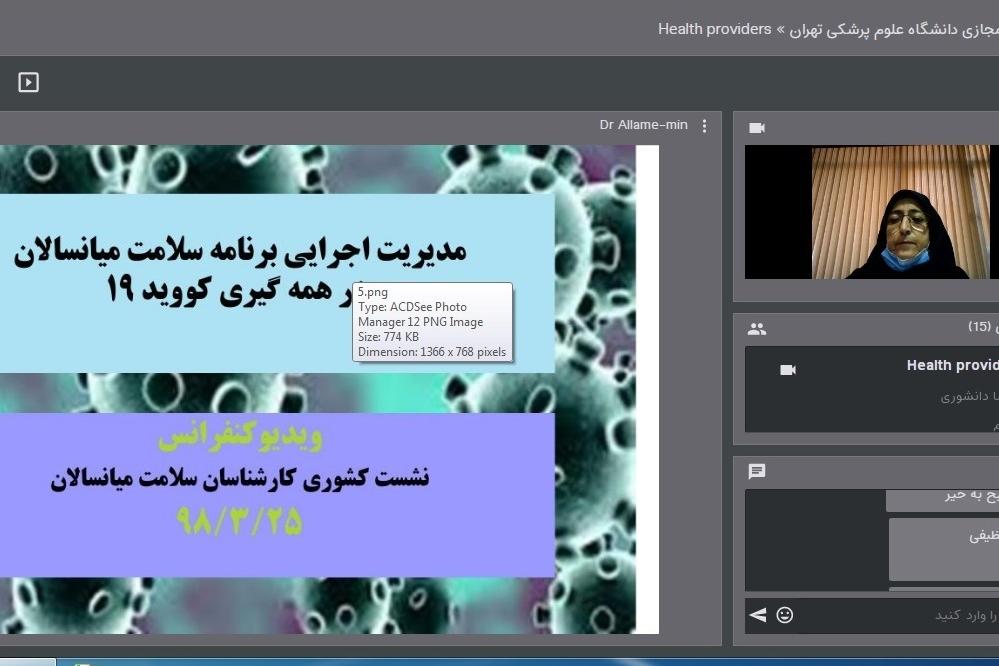
Task: Click the chat message ending in ظیفی
Action: [983, 536]
